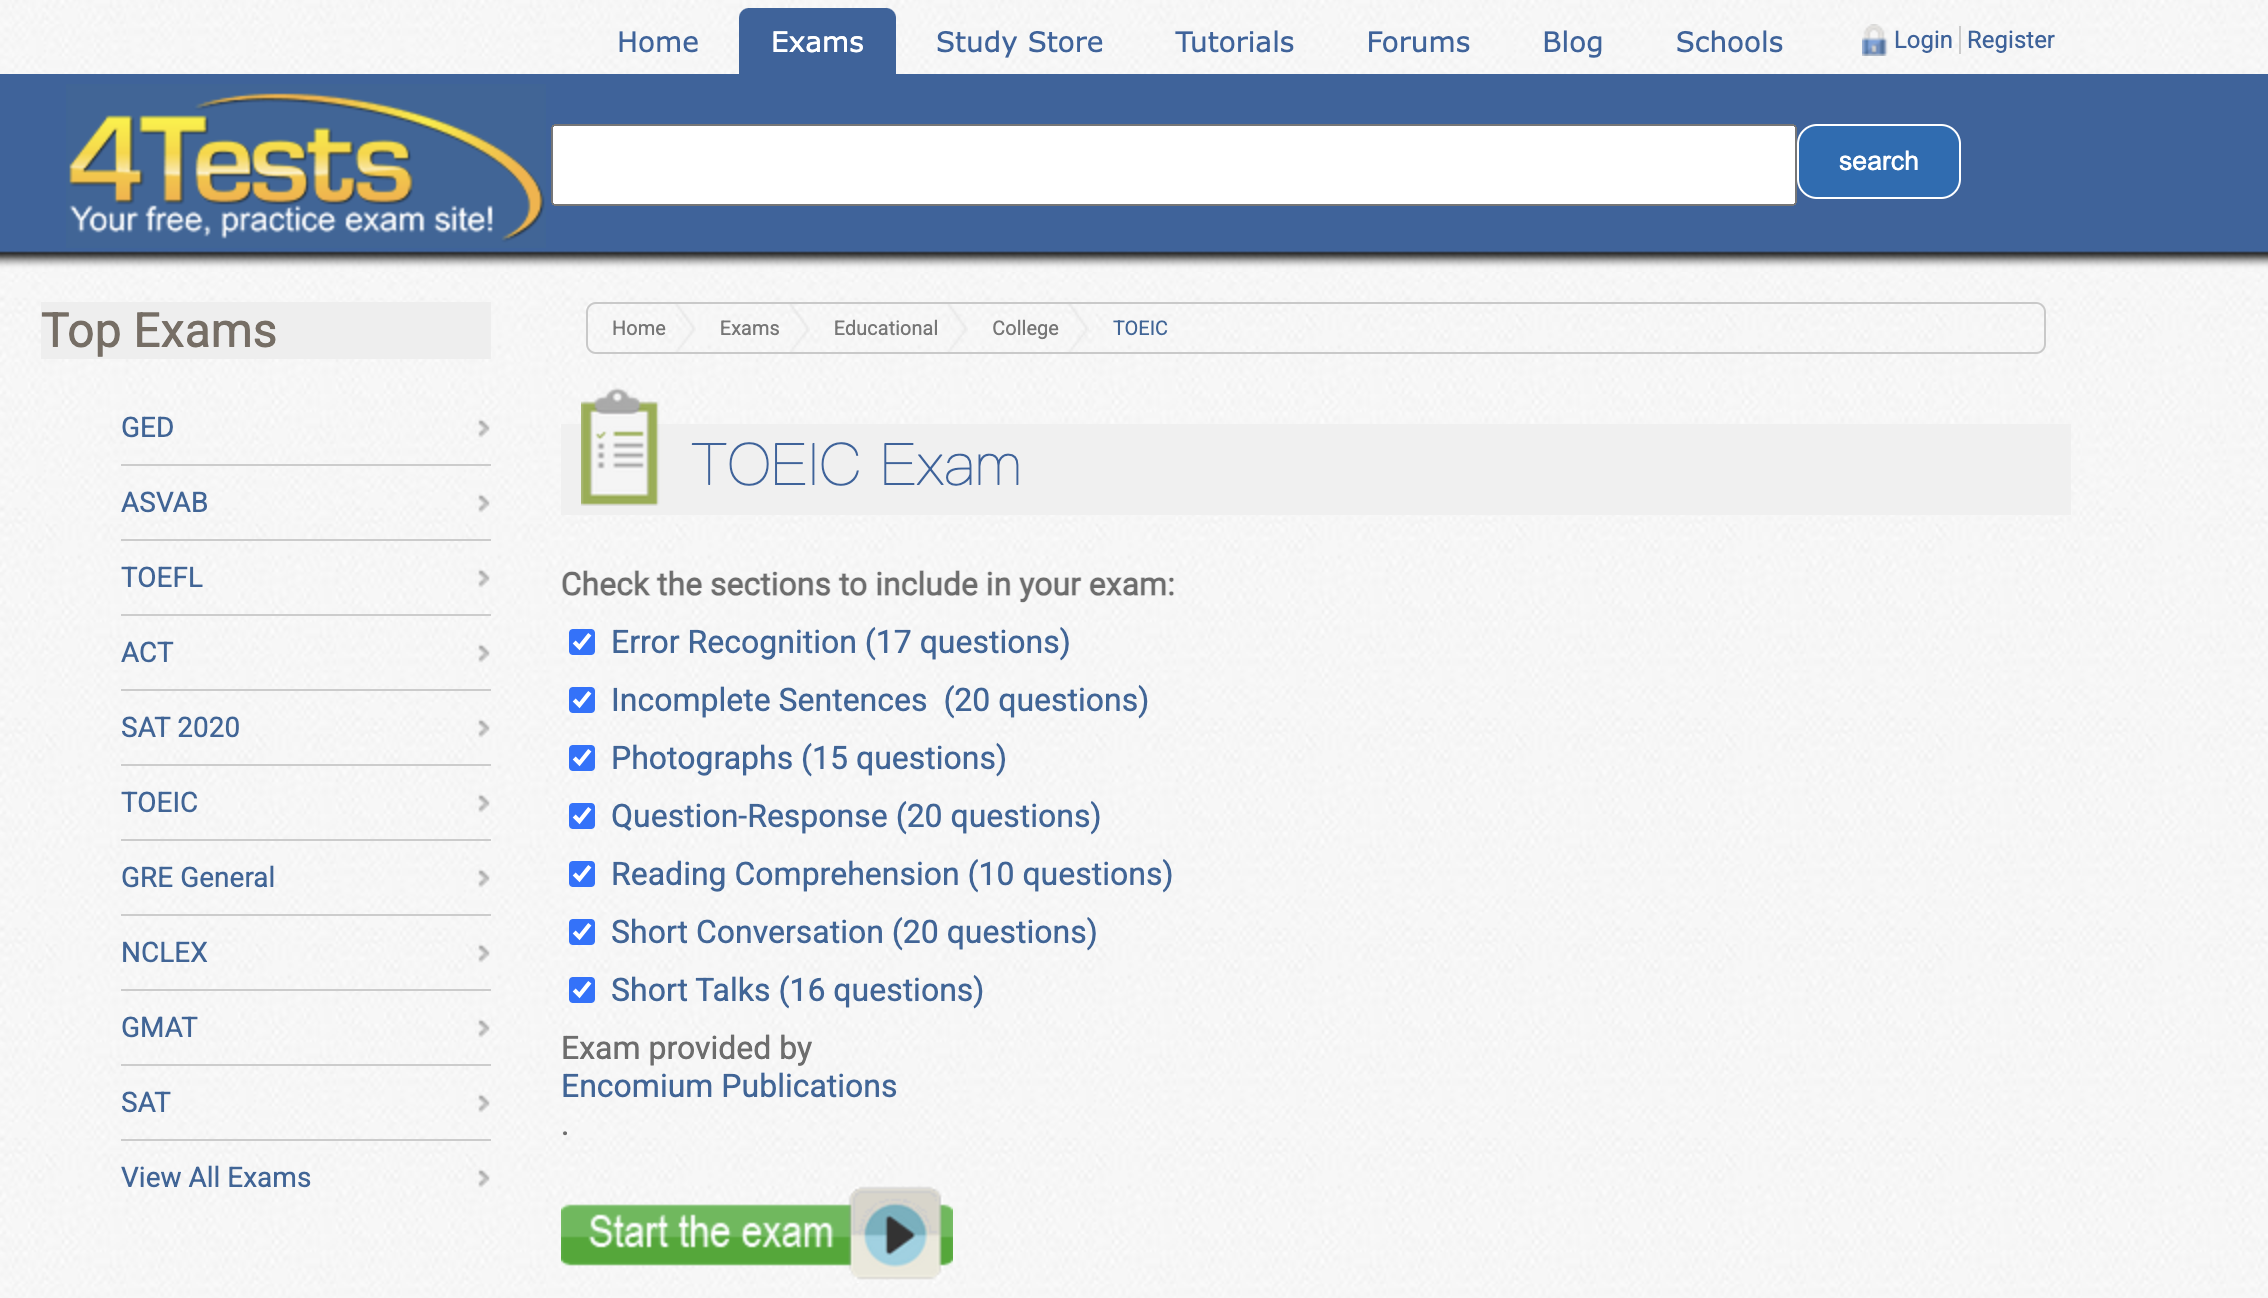Viewport: 2268px width, 1298px height.
Task: Click the blue search button
Action: coord(1878,161)
